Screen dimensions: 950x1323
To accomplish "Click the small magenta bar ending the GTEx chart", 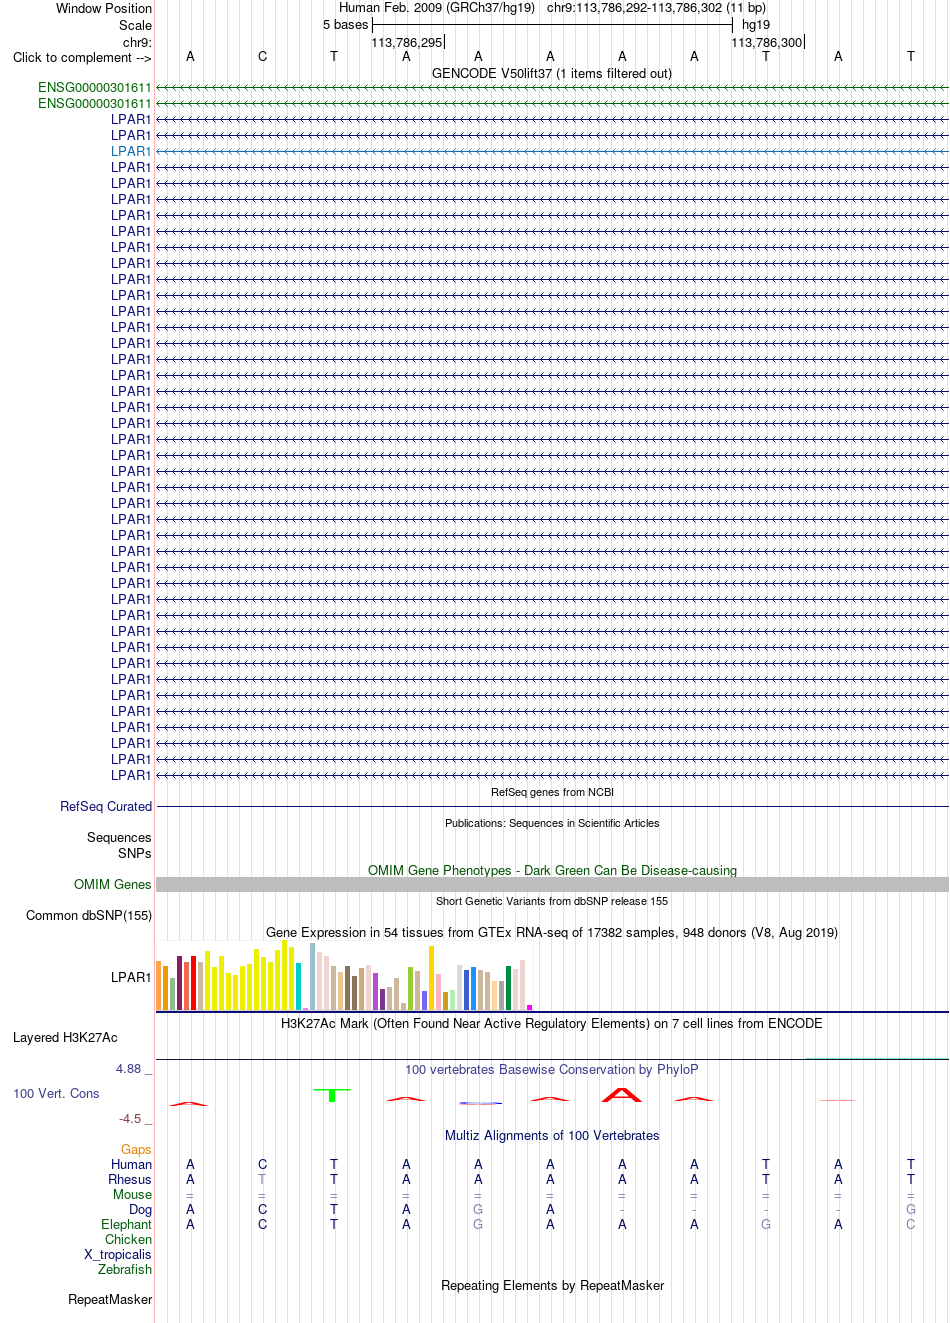I will coord(529,1007).
